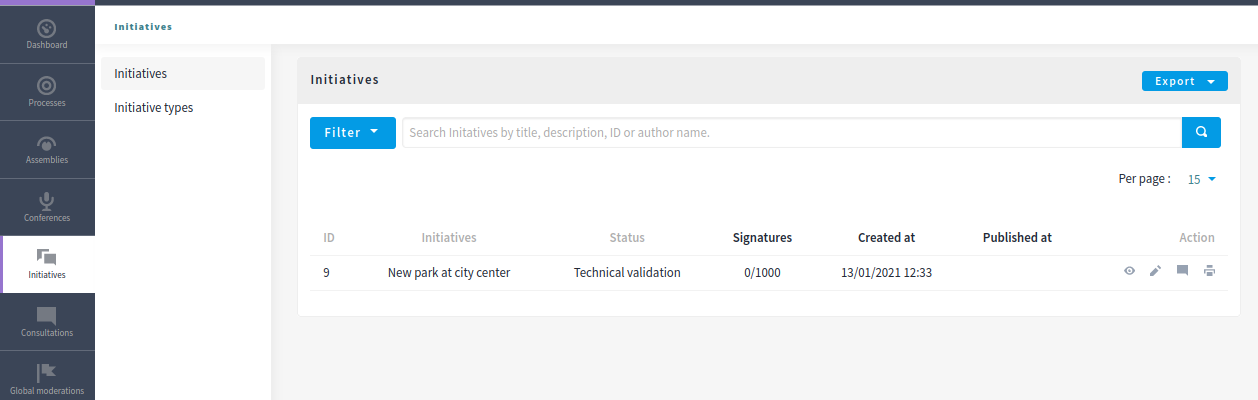Open comments for New park initiative
The image size is (1258, 400).
1182,271
